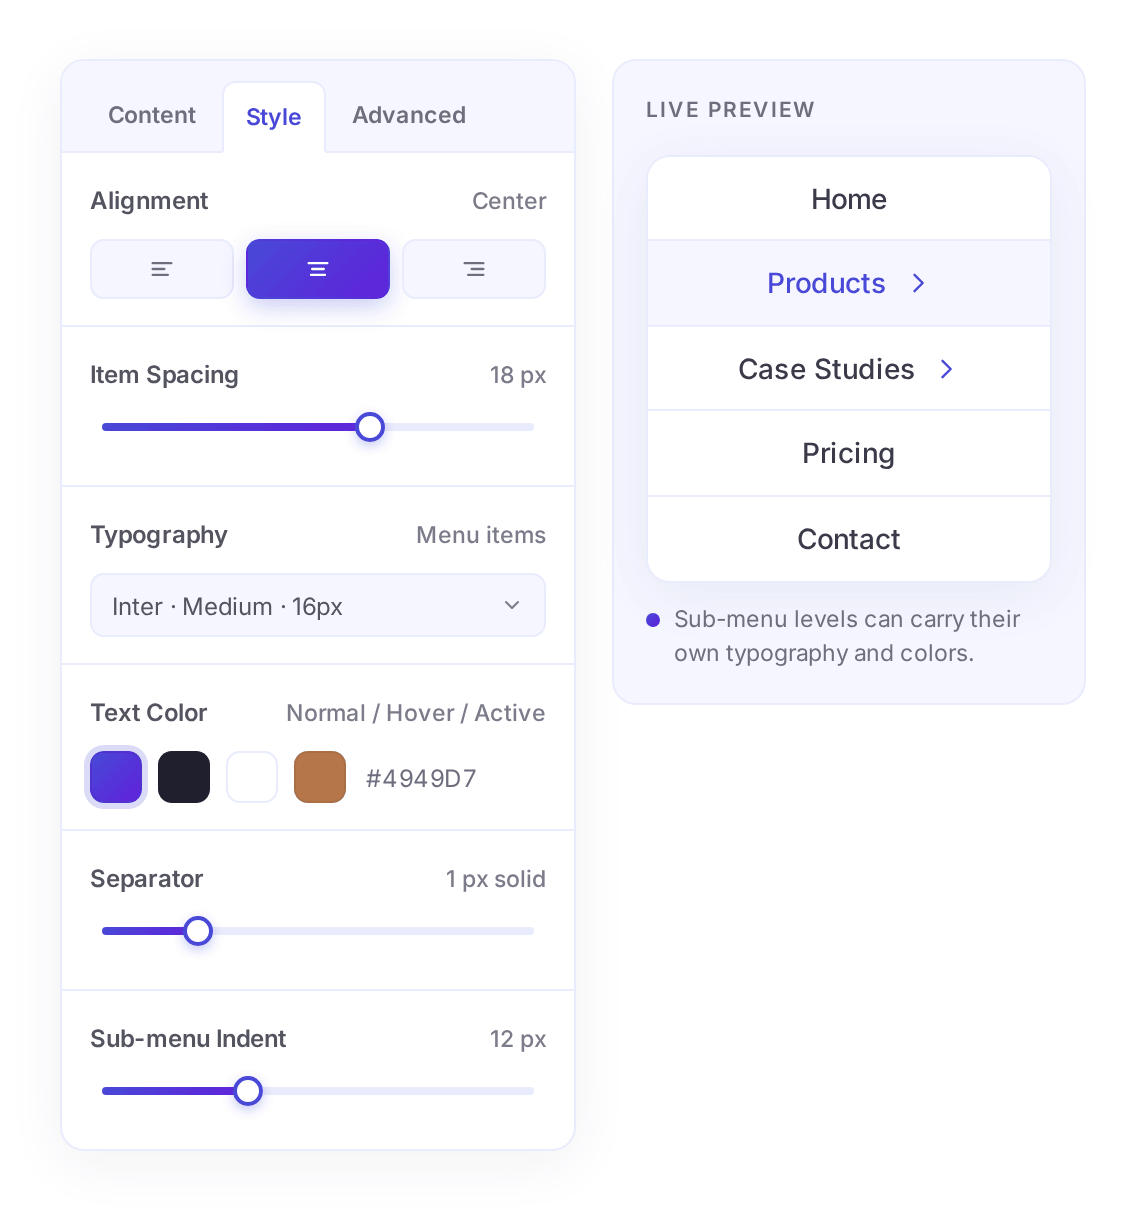Click the chevron arrow beside Case Studies
1146x1212 pixels.
[946, 370]
